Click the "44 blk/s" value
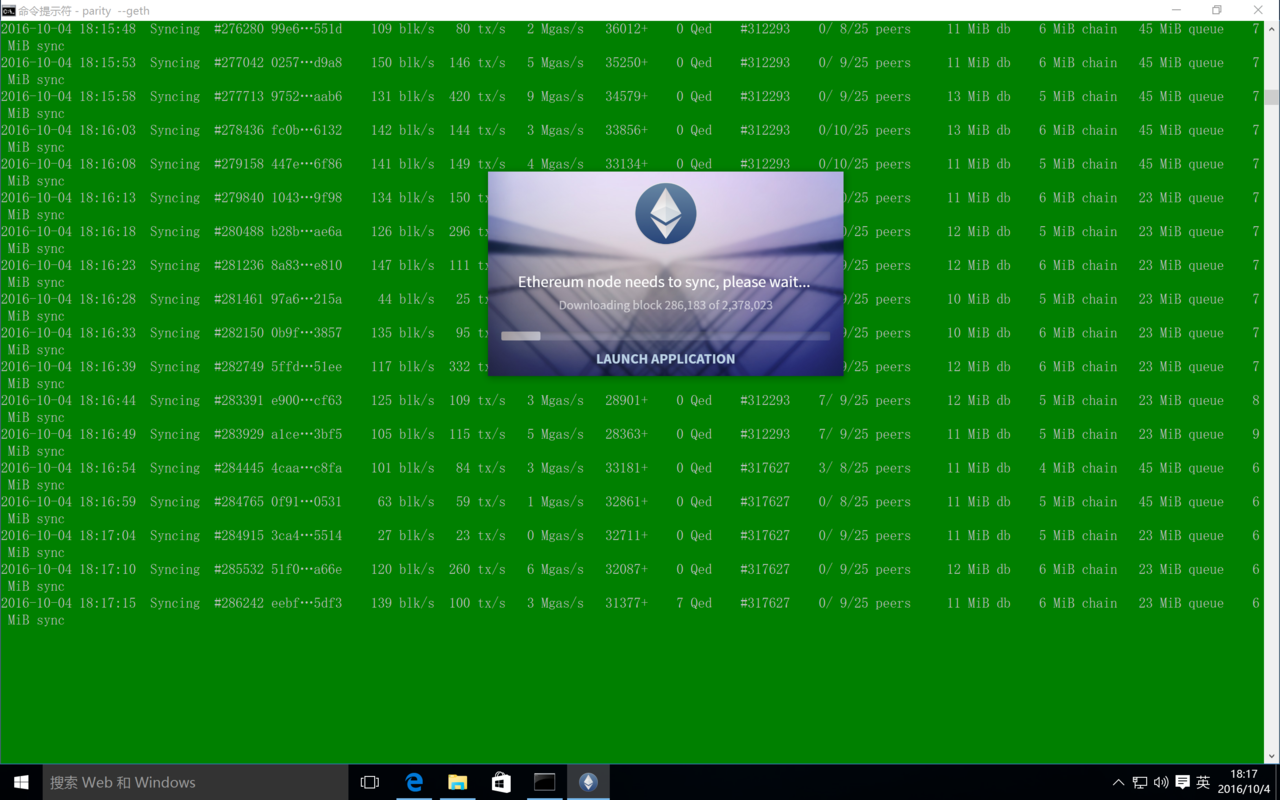Image resolution: width=1280 pixels, height=800 pixels. tap(406, 299)
